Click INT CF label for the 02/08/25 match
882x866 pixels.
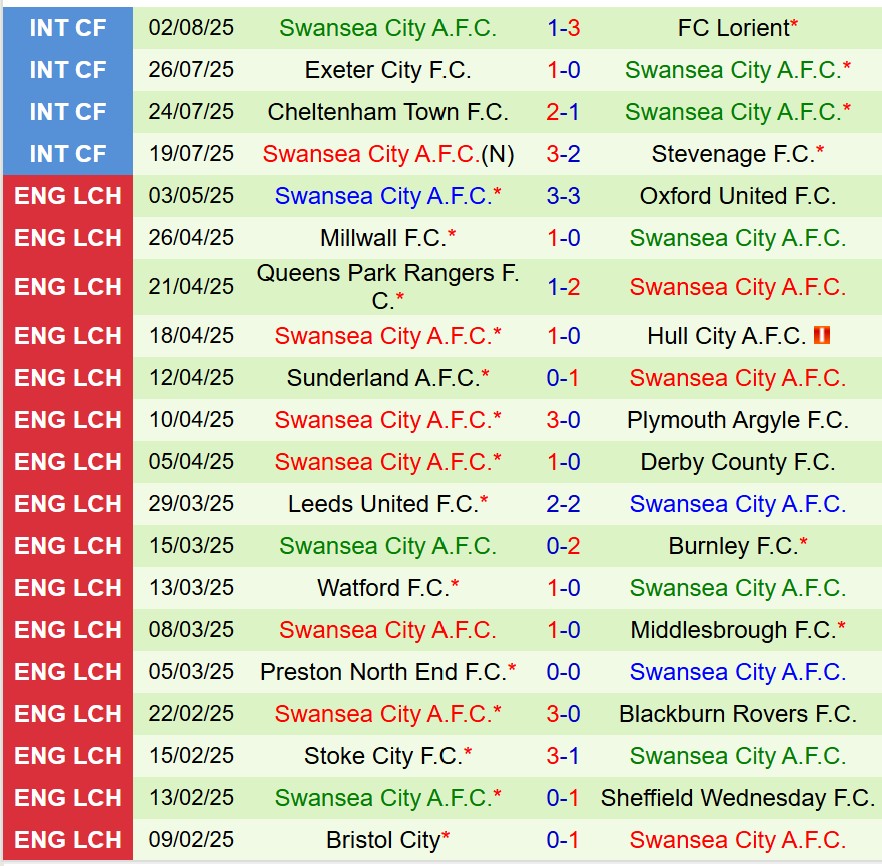click(x=67, y=28)
